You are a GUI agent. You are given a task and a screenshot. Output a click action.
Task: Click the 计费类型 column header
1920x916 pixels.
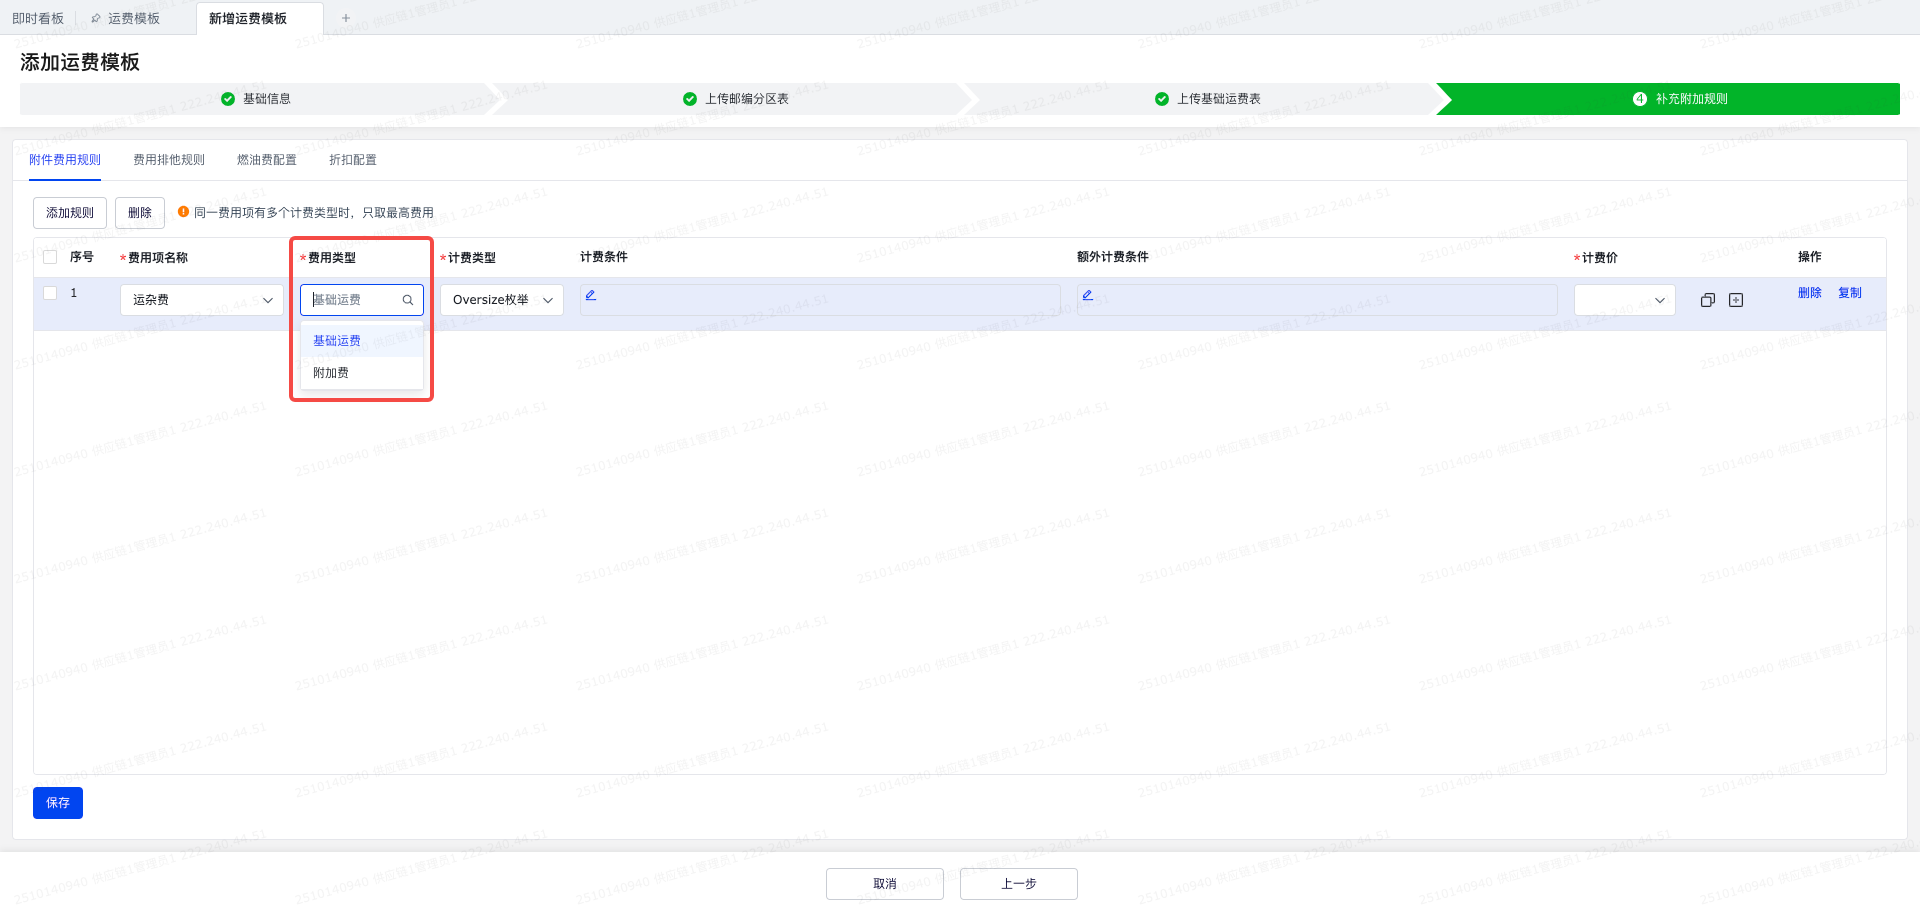click(x=472, y=258)
